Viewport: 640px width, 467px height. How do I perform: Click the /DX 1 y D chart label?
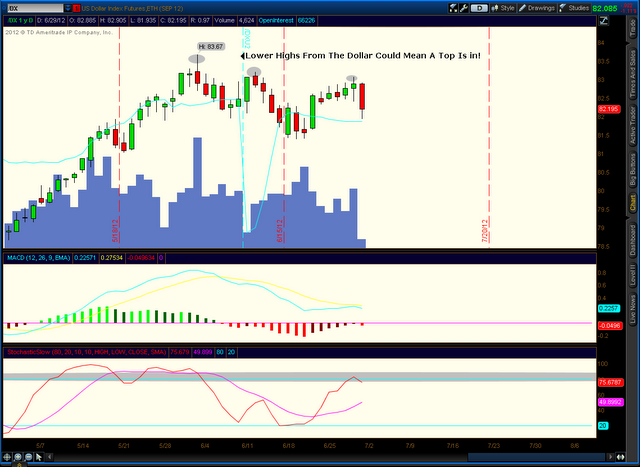20,20
